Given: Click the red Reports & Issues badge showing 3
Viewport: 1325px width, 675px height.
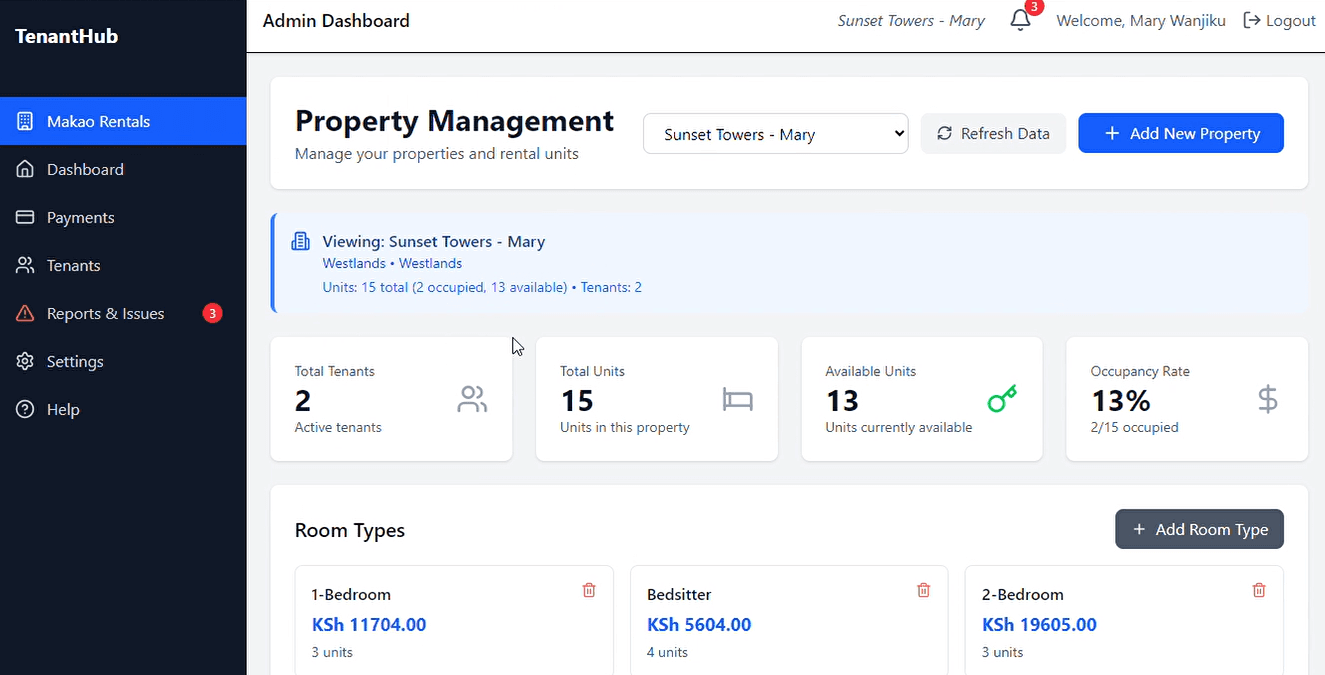Looking at the screenshot, I should [211, 313].
